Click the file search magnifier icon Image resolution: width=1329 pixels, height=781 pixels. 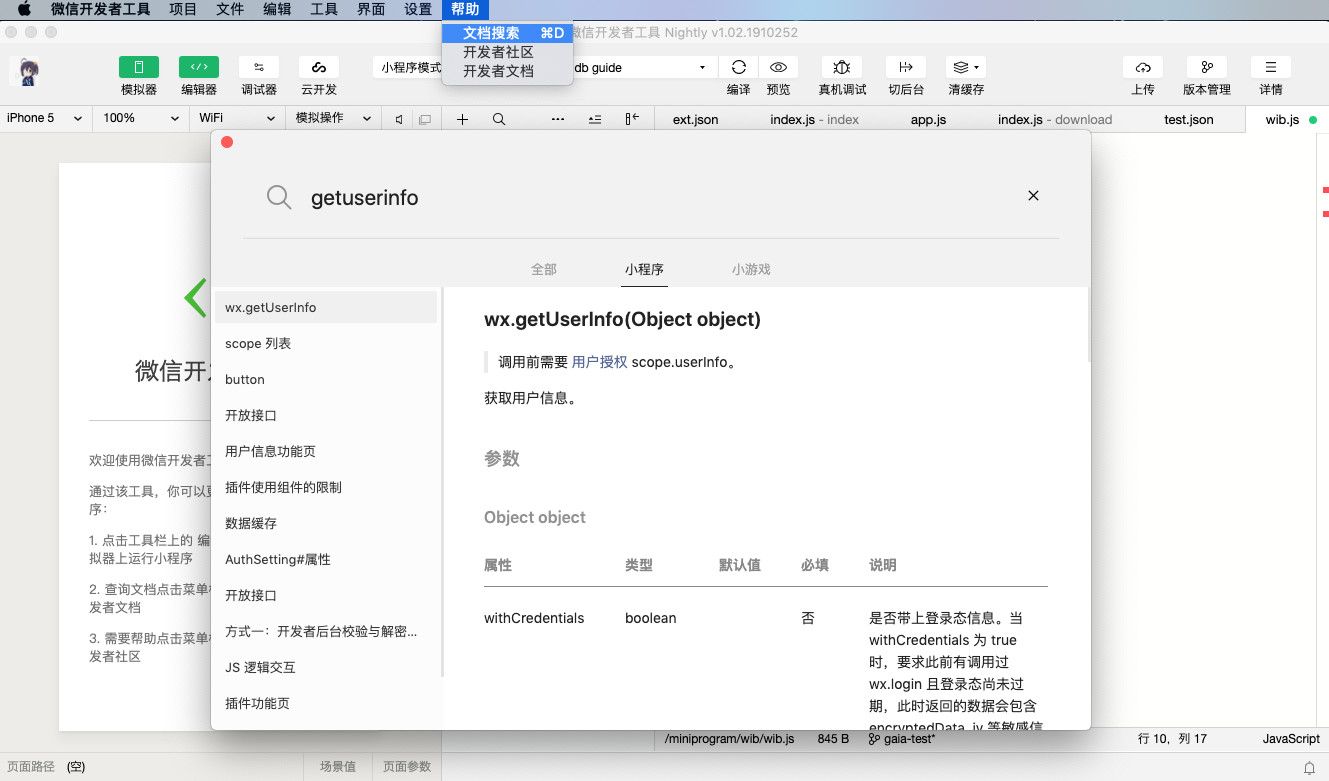[499, 119]
